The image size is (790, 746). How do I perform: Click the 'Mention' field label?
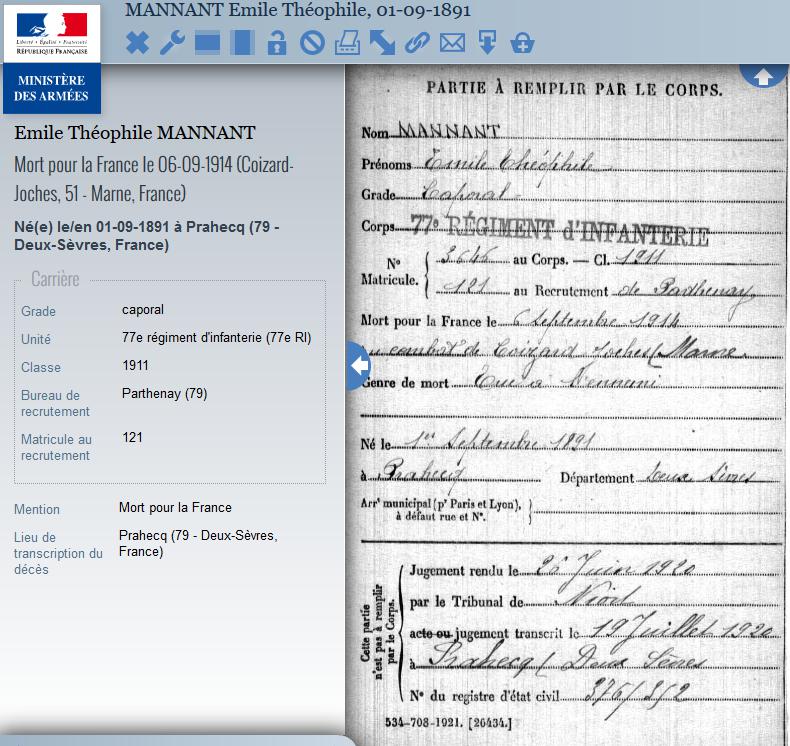(x=37, y=509)
